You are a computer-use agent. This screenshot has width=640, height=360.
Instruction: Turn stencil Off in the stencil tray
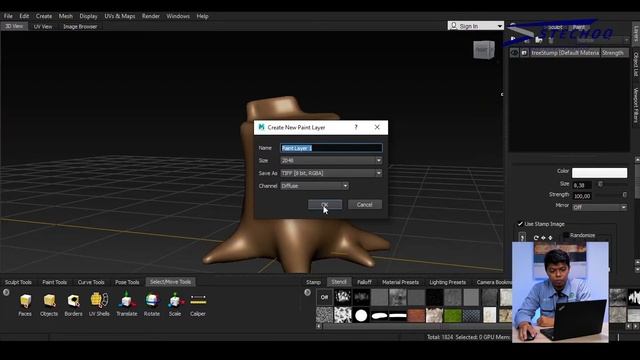click(324, 297)
